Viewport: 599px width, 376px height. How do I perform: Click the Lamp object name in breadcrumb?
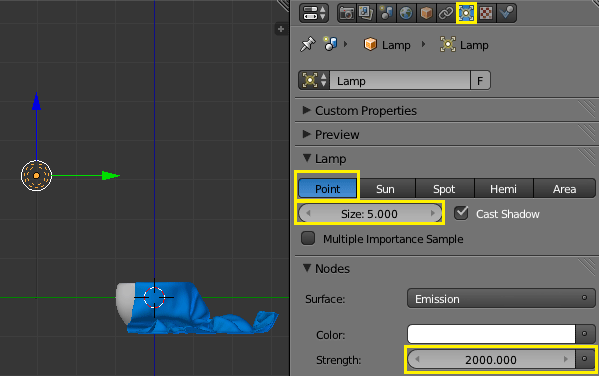pos(396,45)
